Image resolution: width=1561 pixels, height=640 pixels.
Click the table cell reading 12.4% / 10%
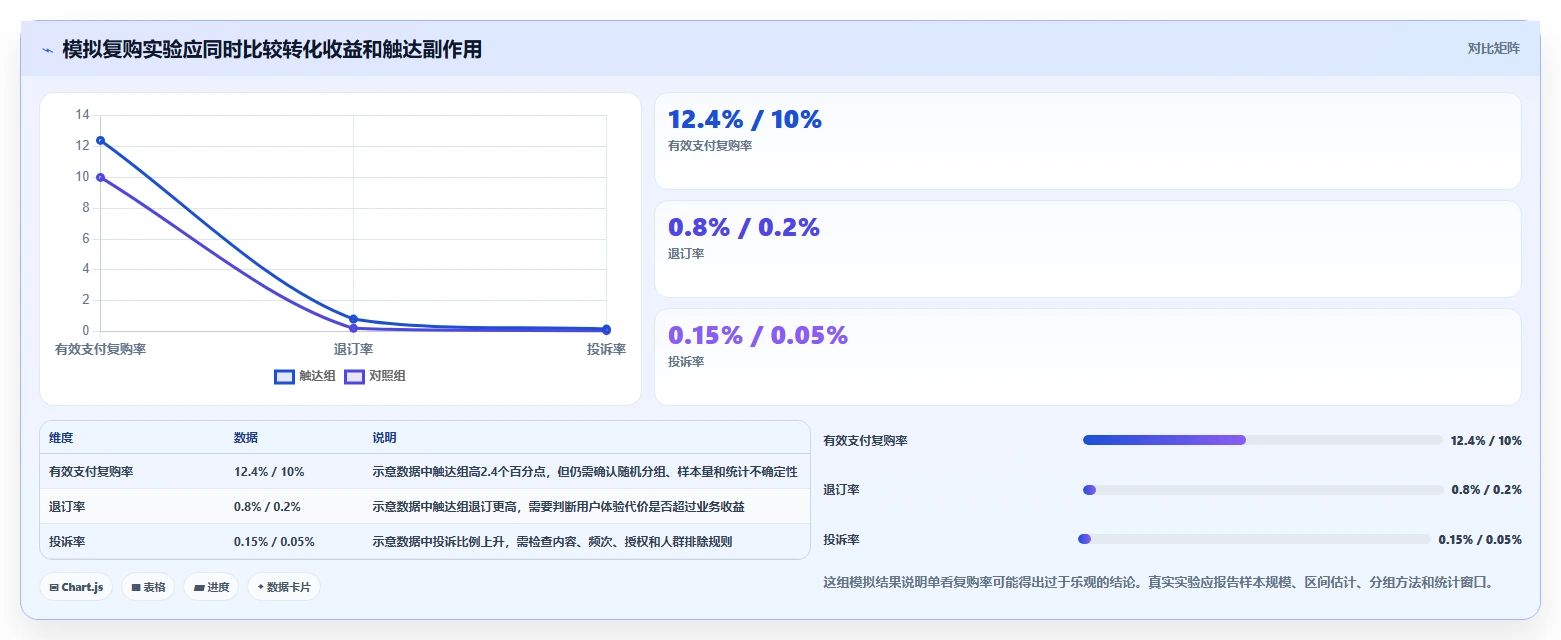click(x=269, y=472)
